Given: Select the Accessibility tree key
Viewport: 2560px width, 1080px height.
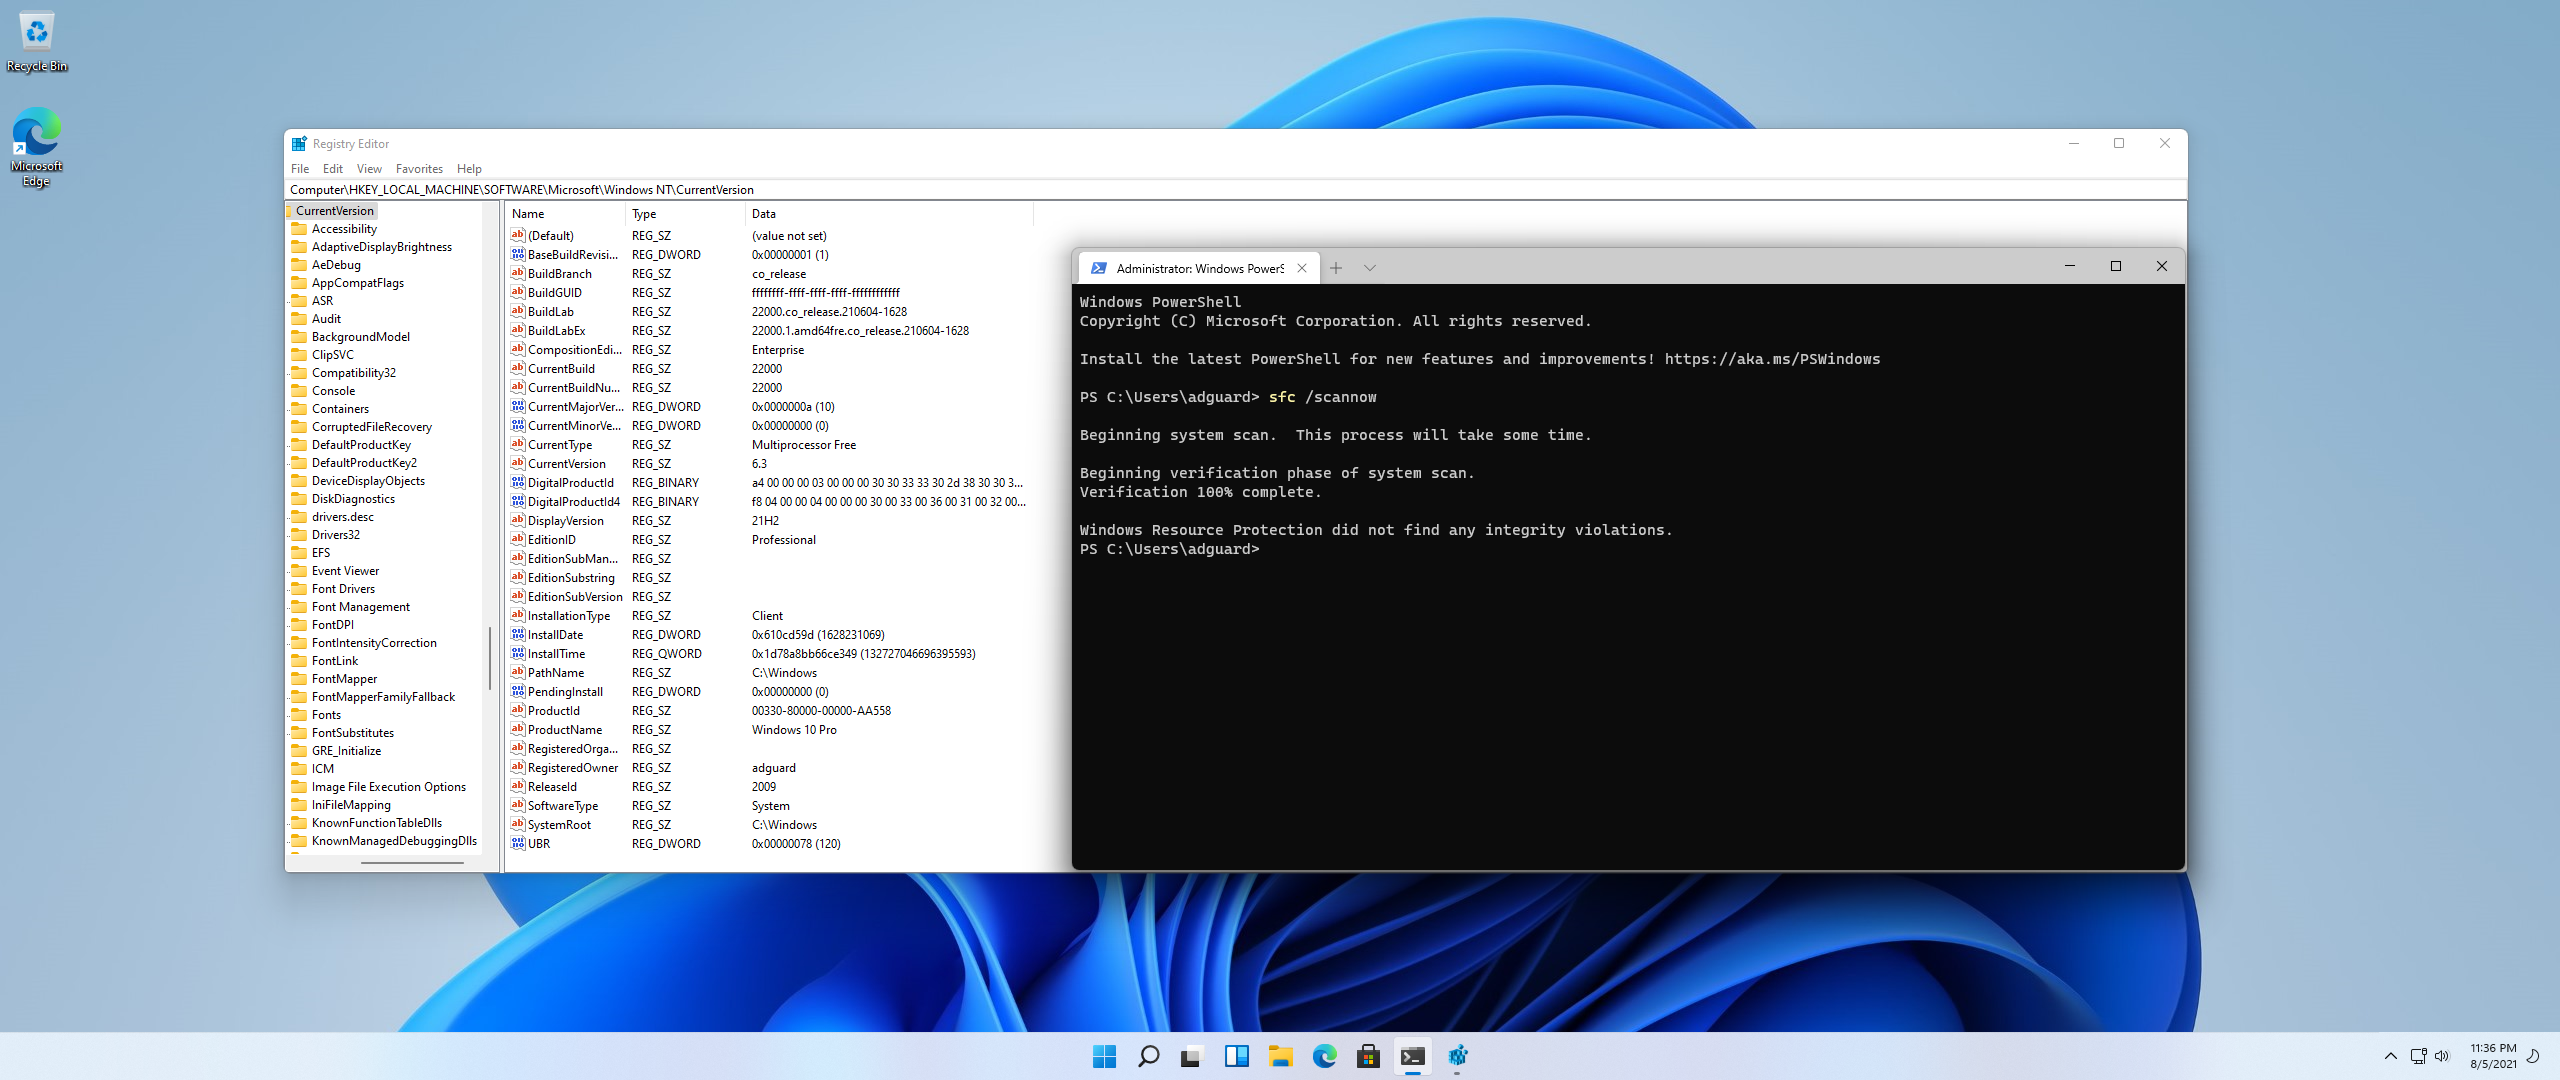Looking at the screenshot, I should 344,229.
